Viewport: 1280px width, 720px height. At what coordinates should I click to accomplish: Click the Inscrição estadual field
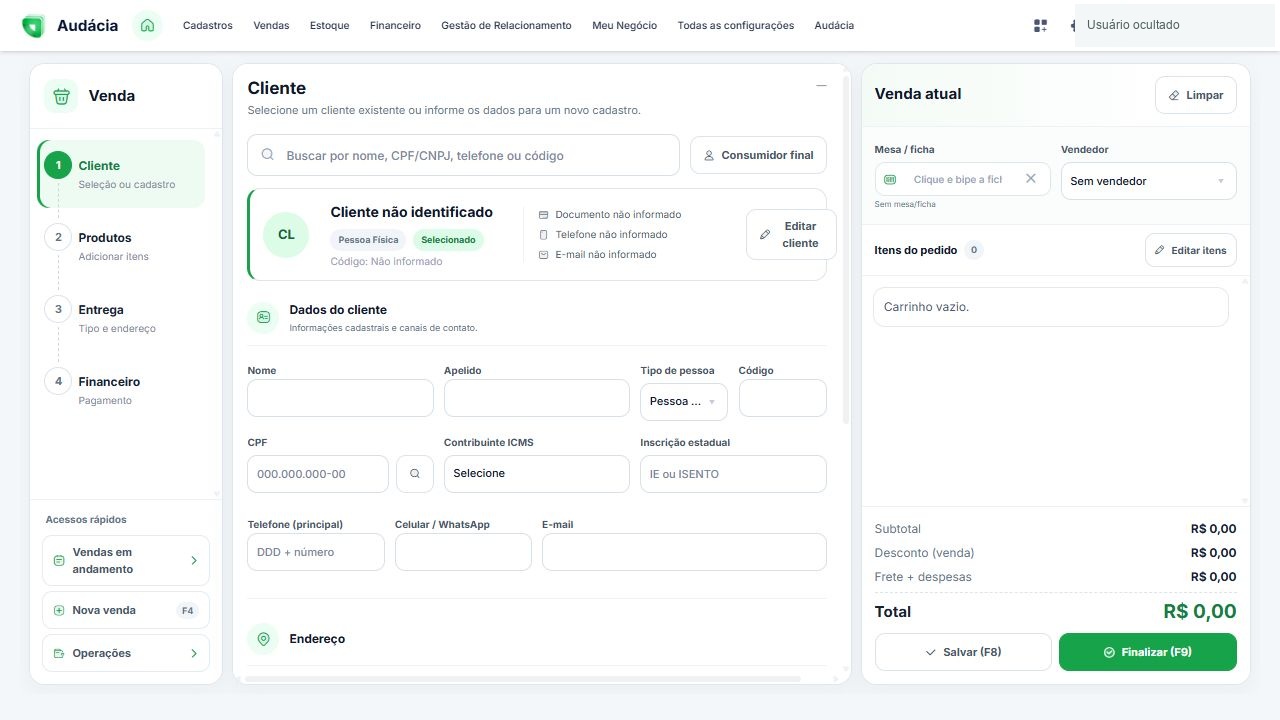click(x=733, y=474)
